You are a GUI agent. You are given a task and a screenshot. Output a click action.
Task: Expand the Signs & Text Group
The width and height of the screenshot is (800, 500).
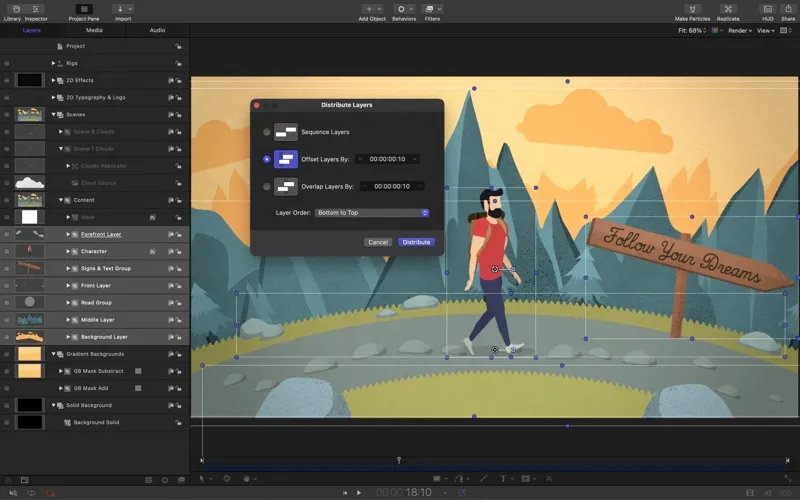pyautogui.click(x=68, y=268)
